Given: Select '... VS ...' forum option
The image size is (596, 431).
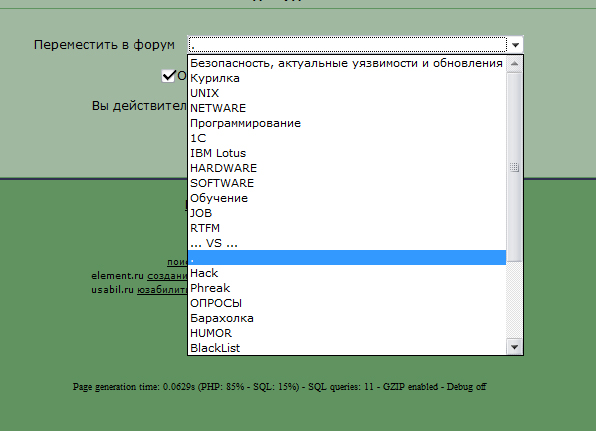Looking at the screenshot, I should (x=347, y=243).
